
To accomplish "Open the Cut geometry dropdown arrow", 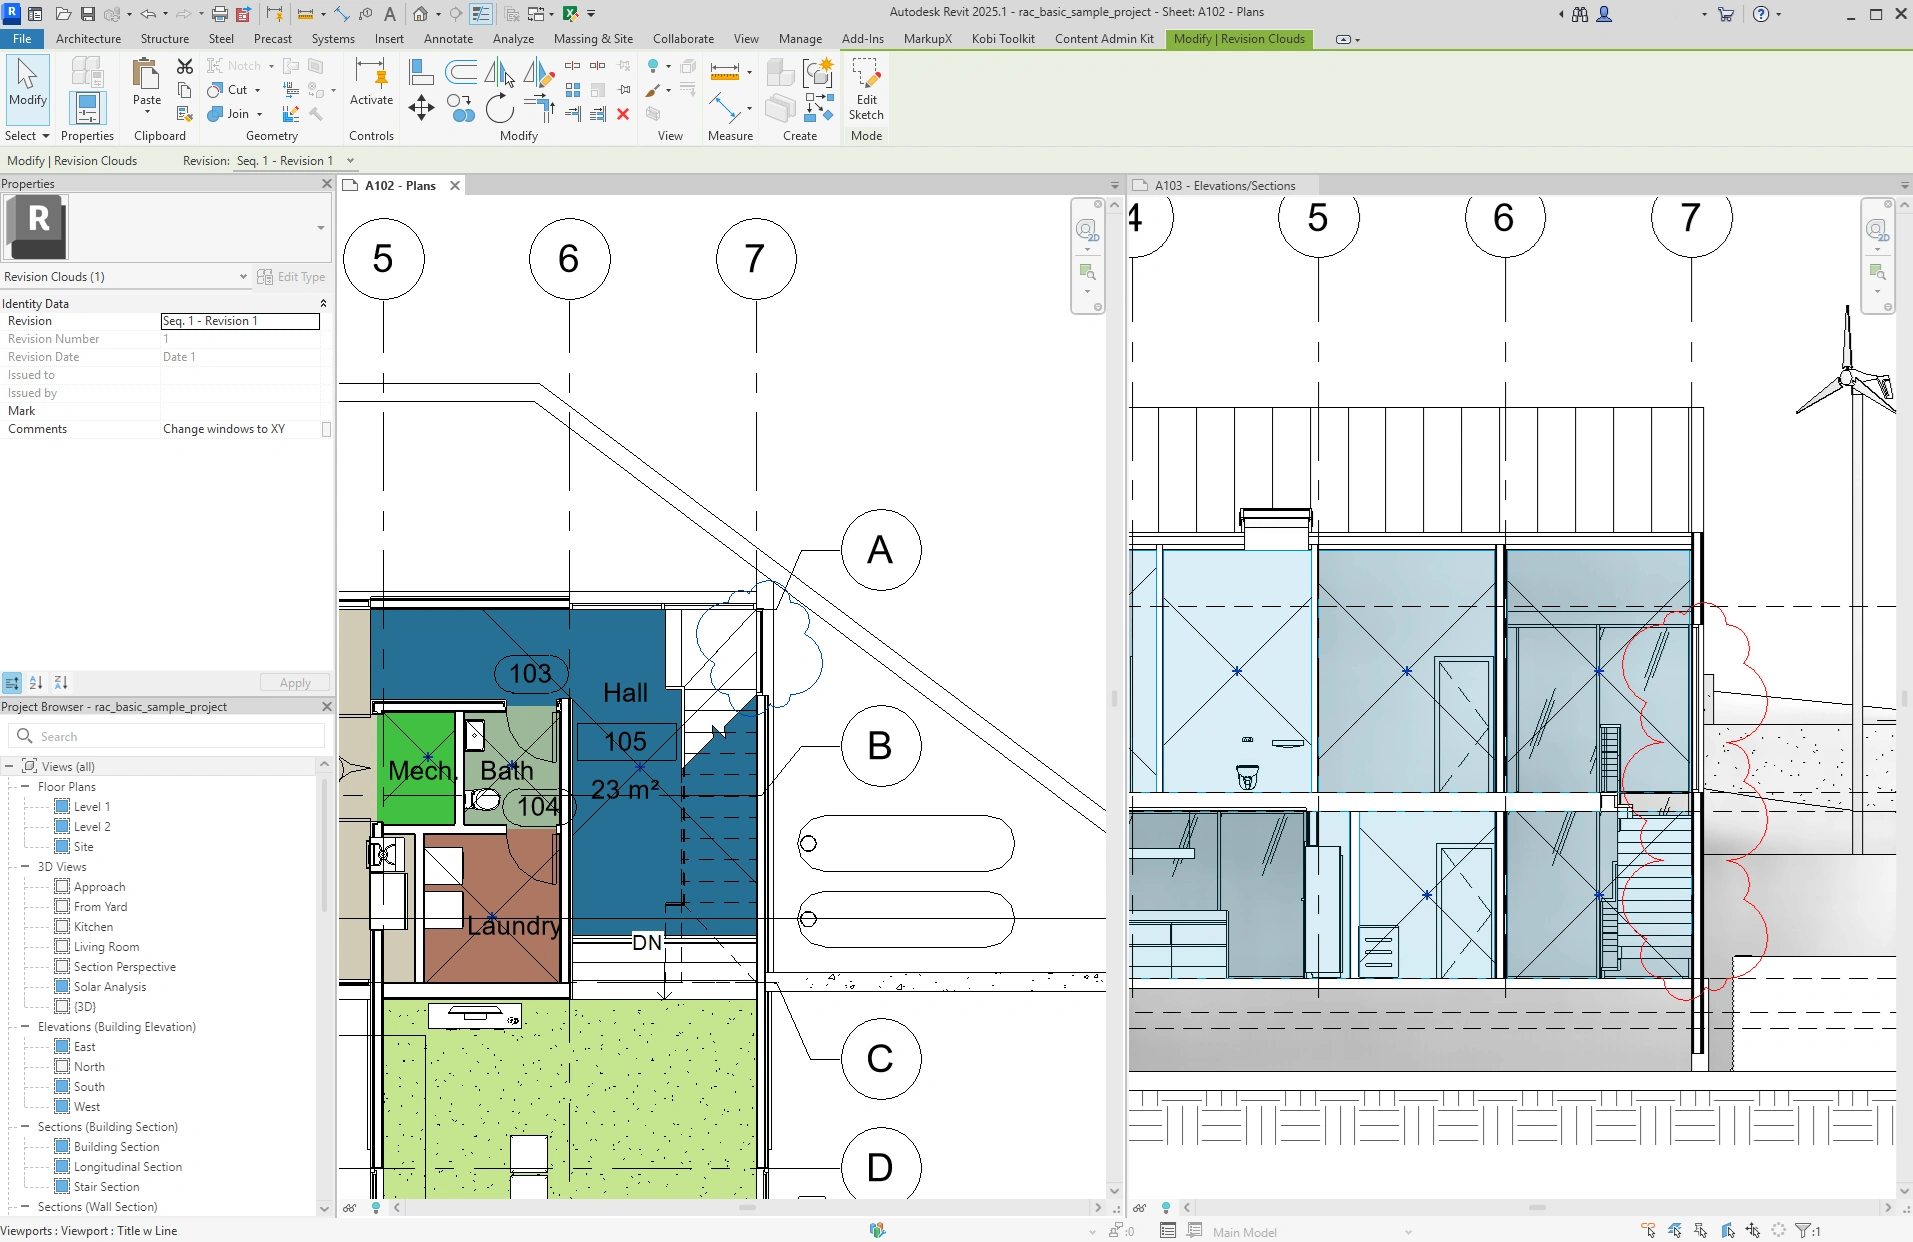I will click(257, 90).
